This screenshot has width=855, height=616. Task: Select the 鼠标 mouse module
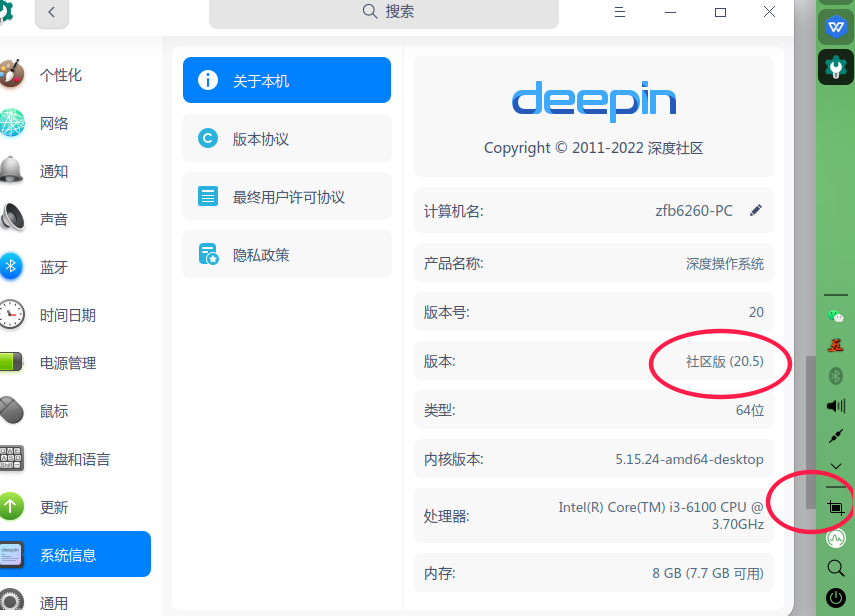[53, 411]
